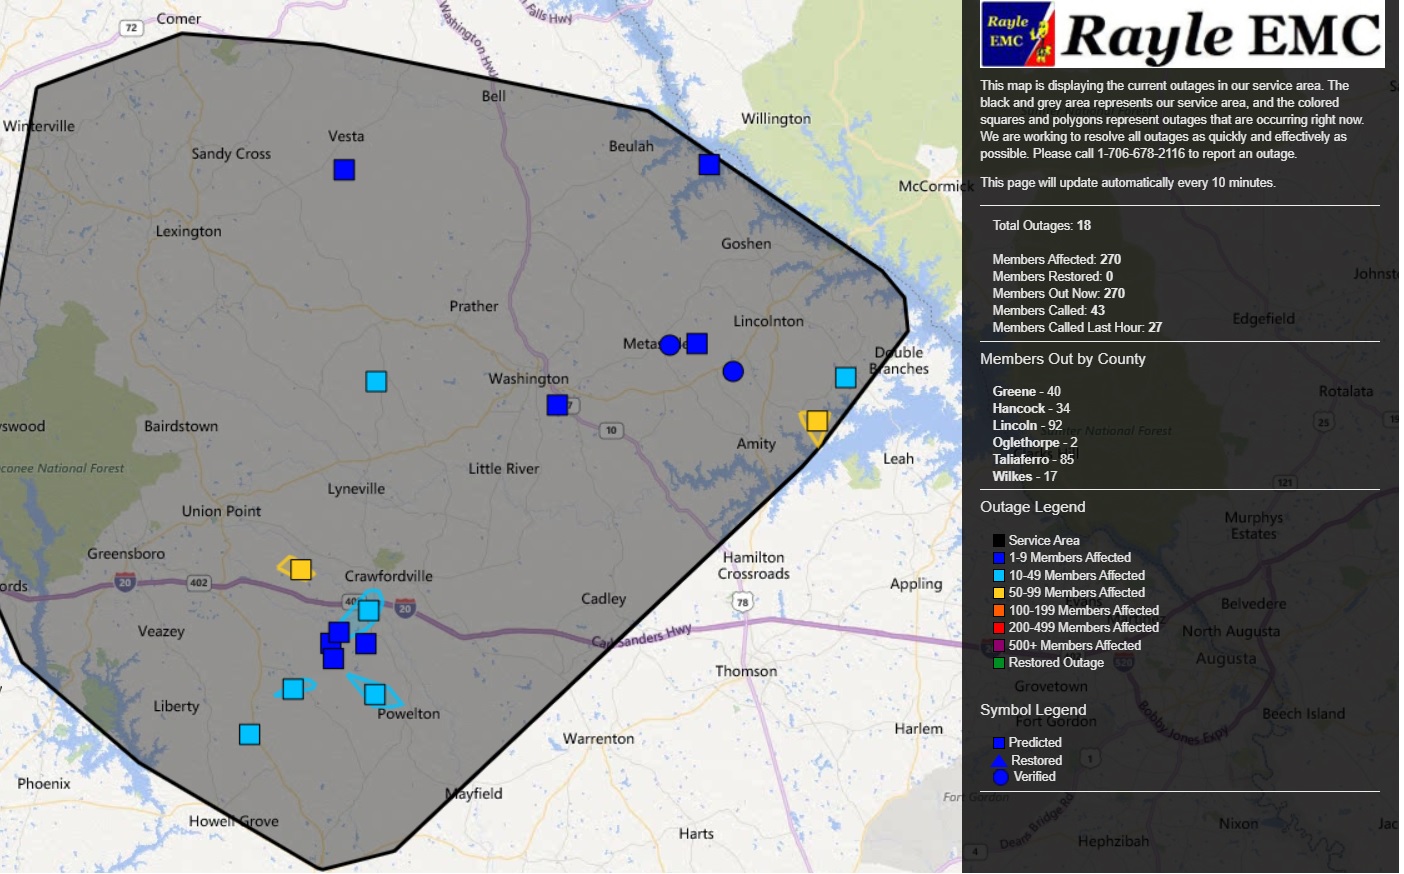Open the blue square outage beside Metasville circle
The image size is (1404, 874).
coord(697,344)
